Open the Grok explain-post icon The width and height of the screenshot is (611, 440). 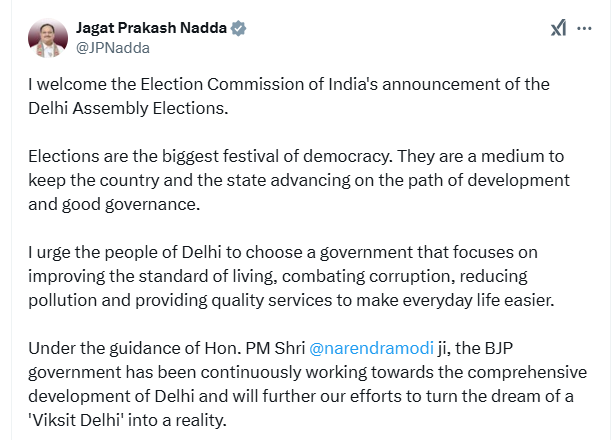[x=558, y=28]
